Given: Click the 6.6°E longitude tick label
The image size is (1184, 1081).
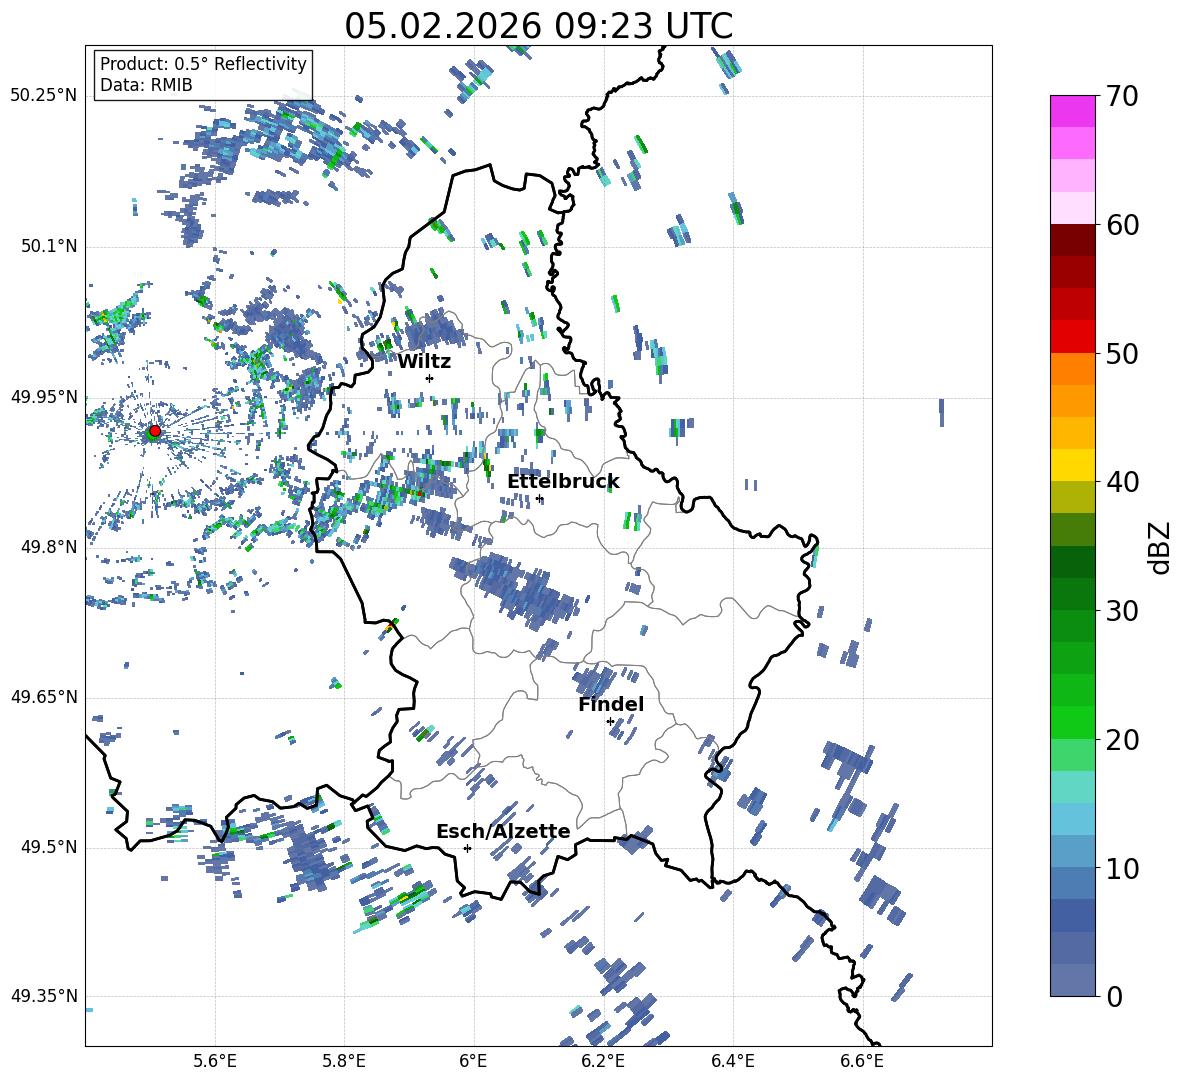Looking at the screenshot, I should click(861, 1060).
